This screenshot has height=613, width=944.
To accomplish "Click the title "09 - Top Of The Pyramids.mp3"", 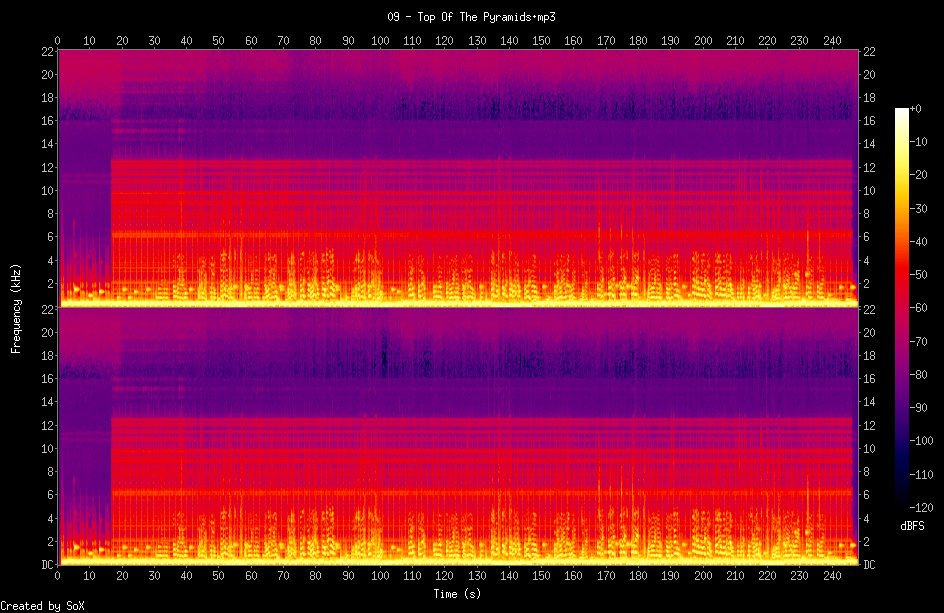I will (x=471, y=17).
